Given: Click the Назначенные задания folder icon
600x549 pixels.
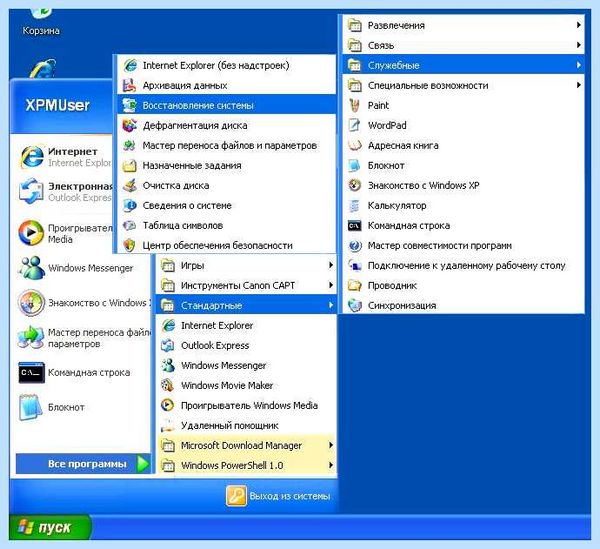Looking at the screenshot, I should click(129, 165).
